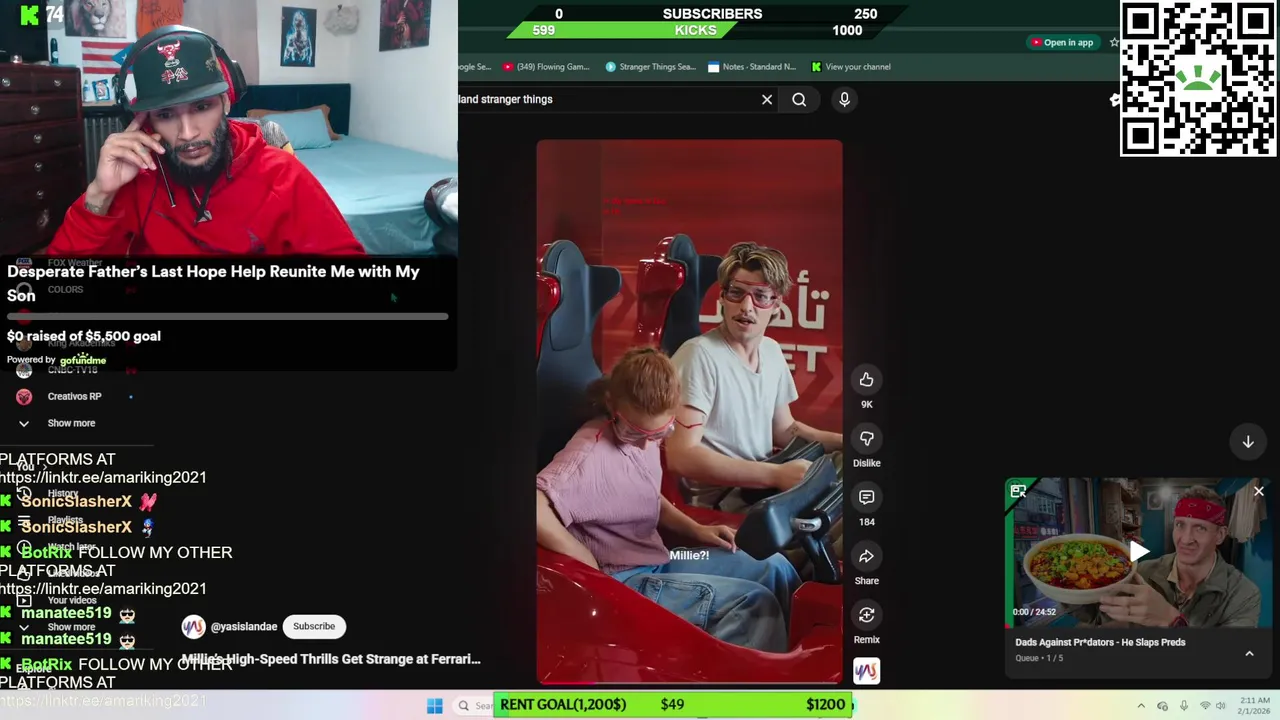The width and height of the screenshot is (1280, 720).
Task: Expand subscriptions with Show more
Action: (x=70, y=423)
